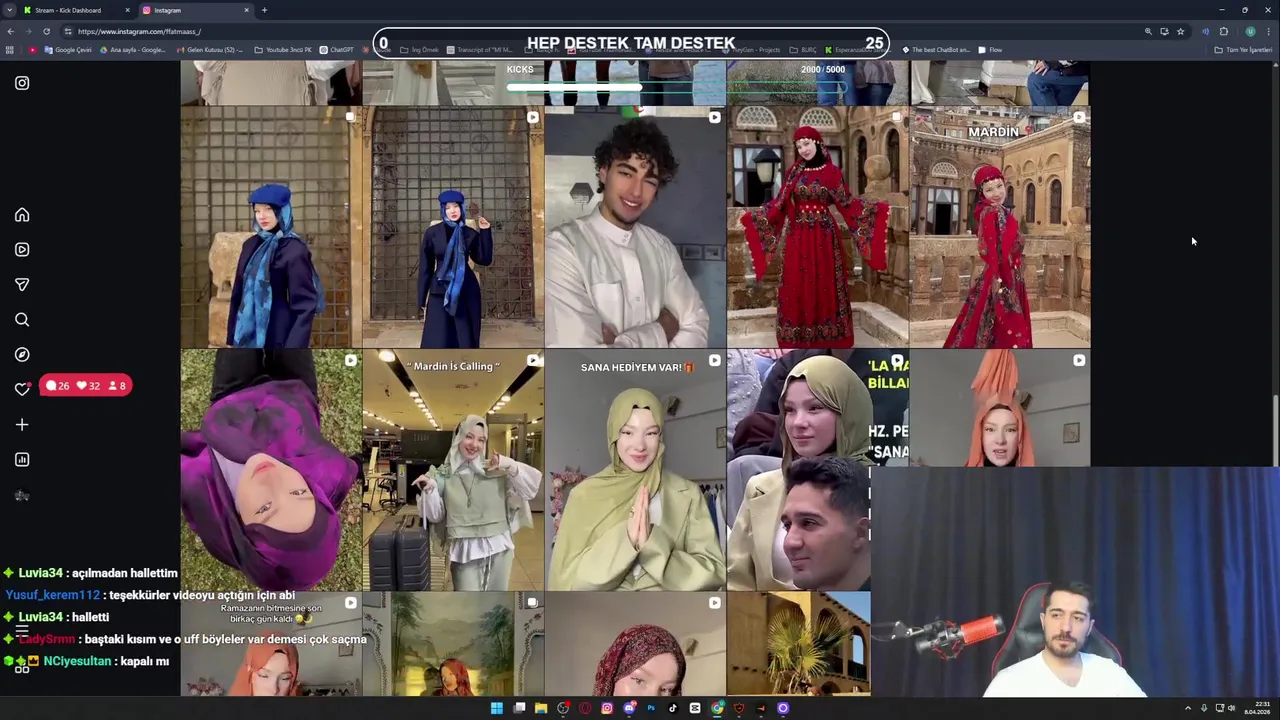
Task: Open the Instagram app in taskbar
Action: click(607, 708)
